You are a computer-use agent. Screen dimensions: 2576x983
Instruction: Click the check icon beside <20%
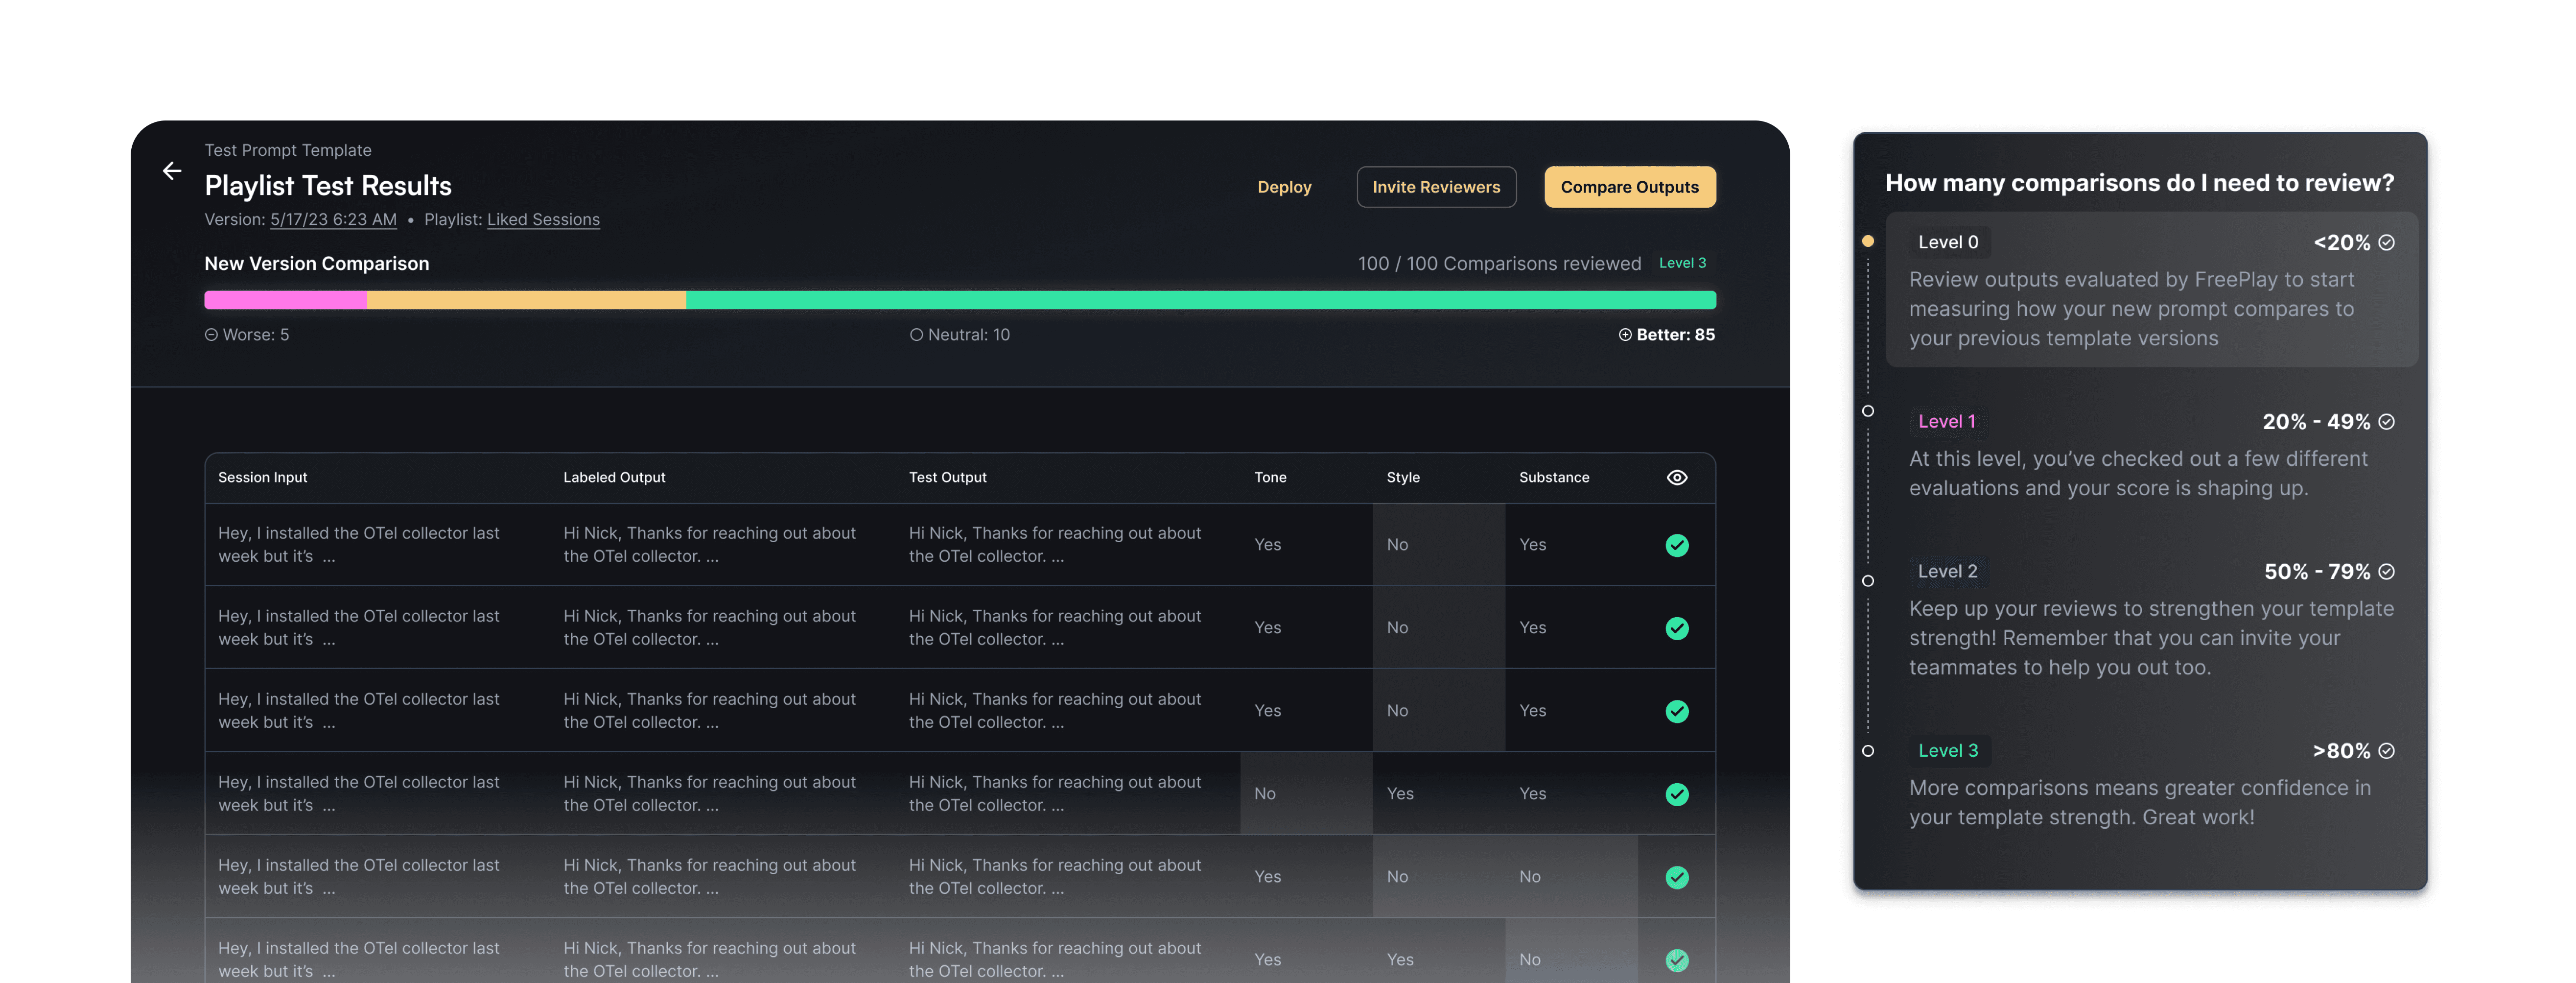tap(2387, 243)
